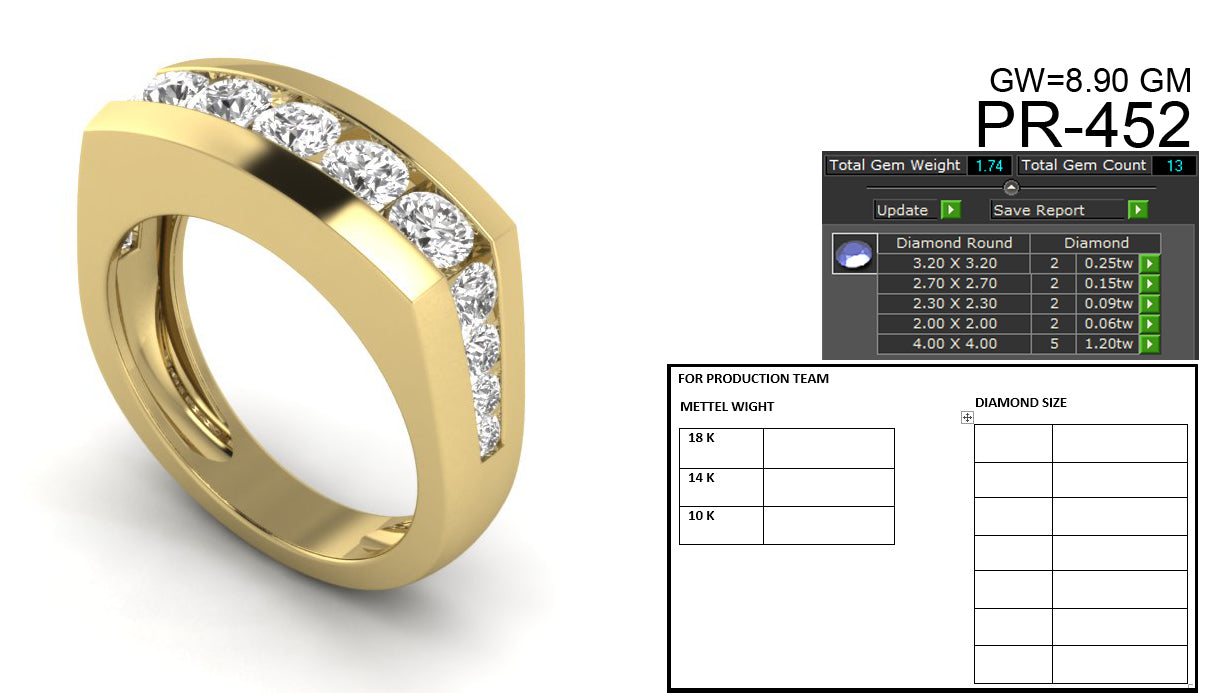Expand the Diamond column header
The height and width of the screenshot is (693, 1209).
(x=1099, y=243)
